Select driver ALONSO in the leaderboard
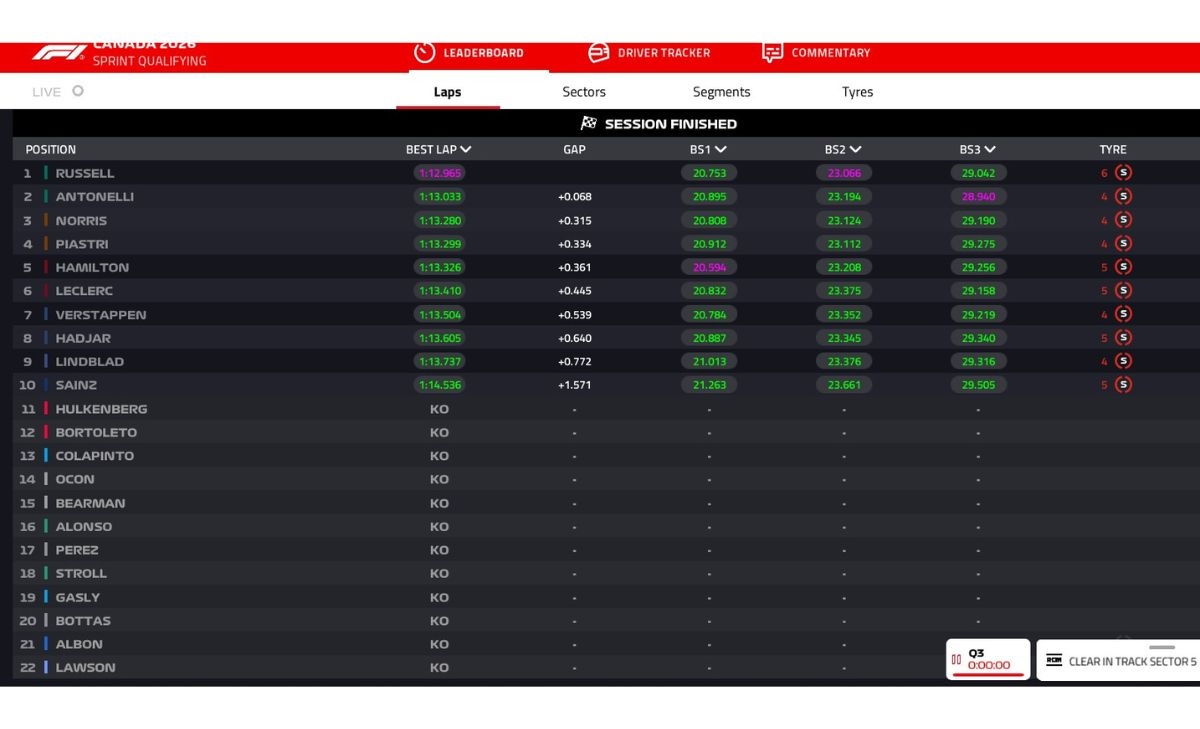 84,526
